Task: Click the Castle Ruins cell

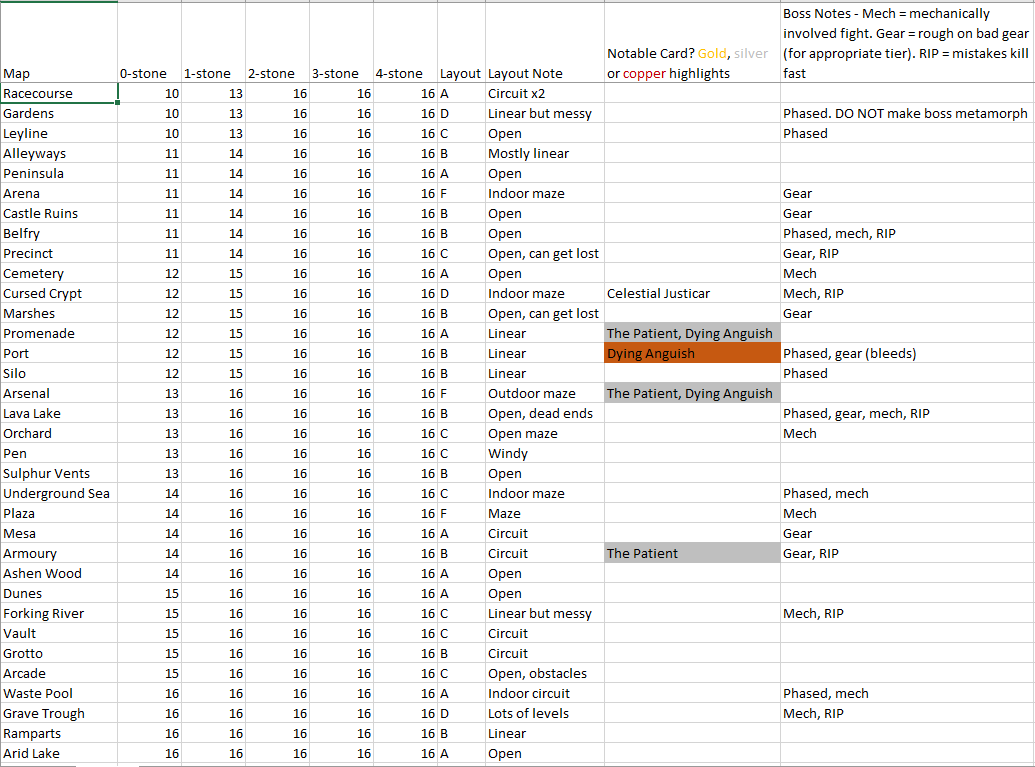Action: pyautogui.click(x=59, y=213)
